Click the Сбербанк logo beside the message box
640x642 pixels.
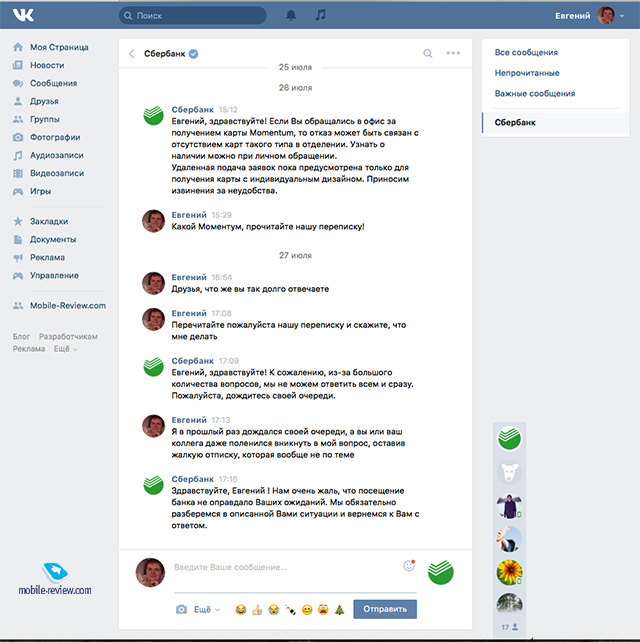tap(441, 572)
